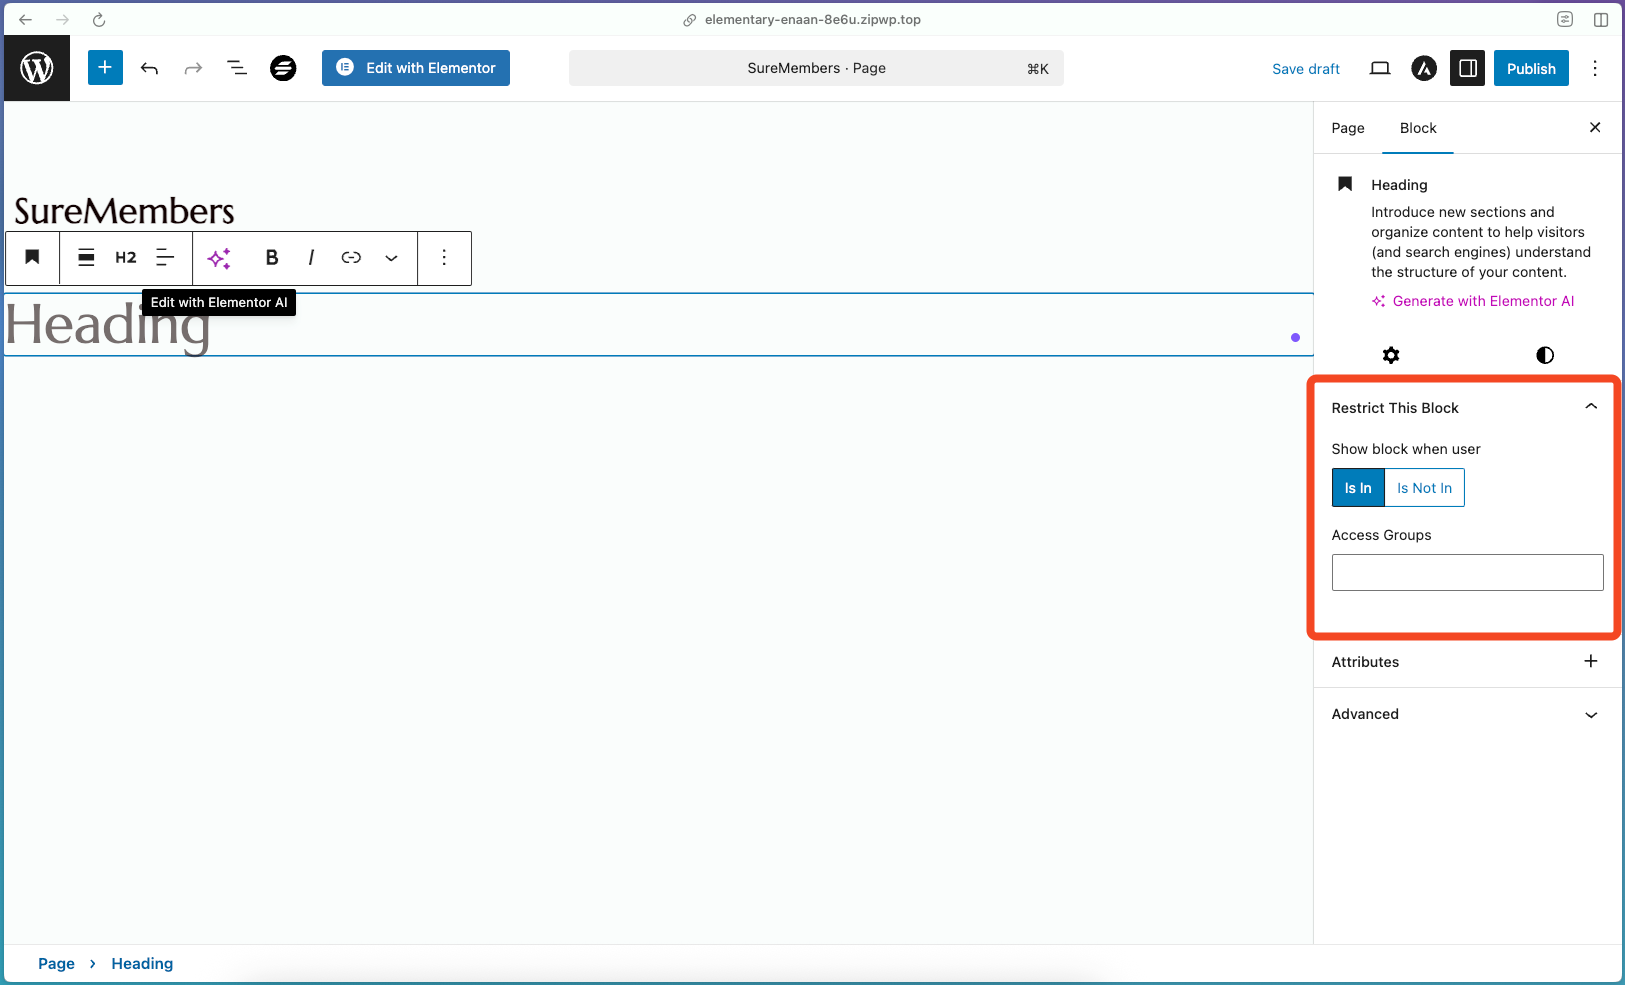Screen dimensions: 1625x985
Task: Click the browser extension icon left of split view
Action: (1565, 19)
